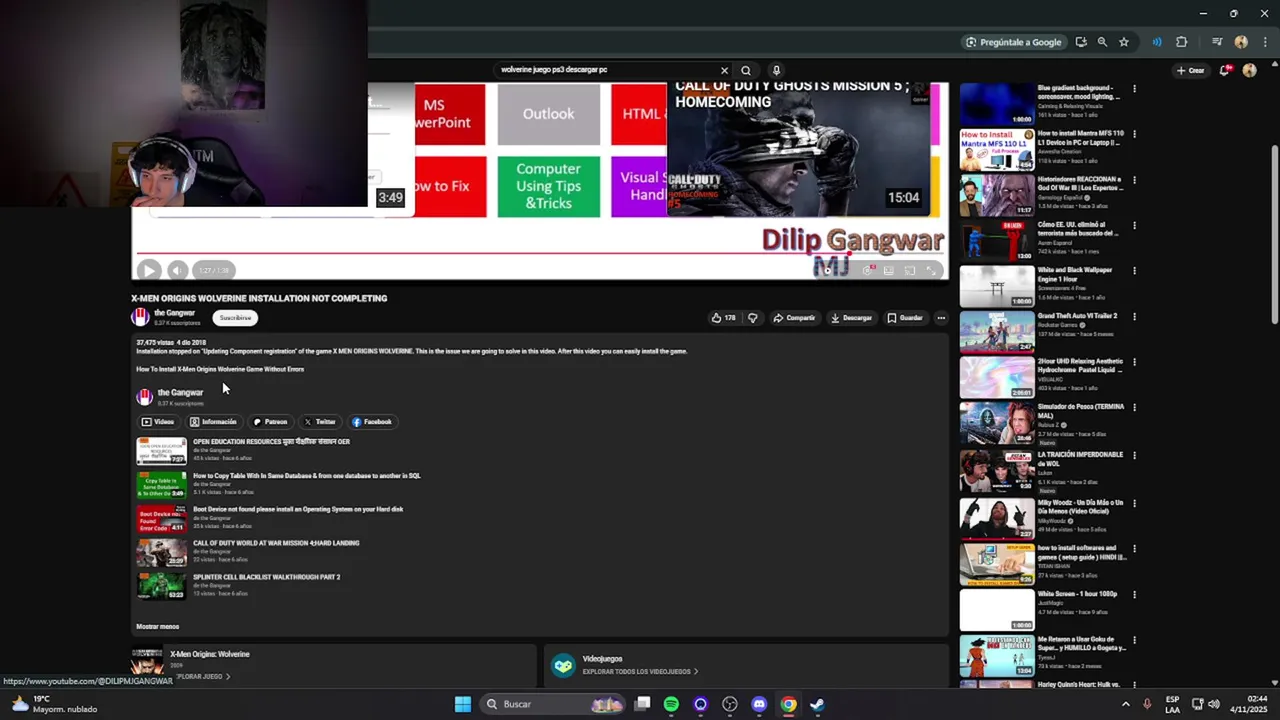
Task: Open Call of Duty World at War video
Action: [x=275, y=543]
